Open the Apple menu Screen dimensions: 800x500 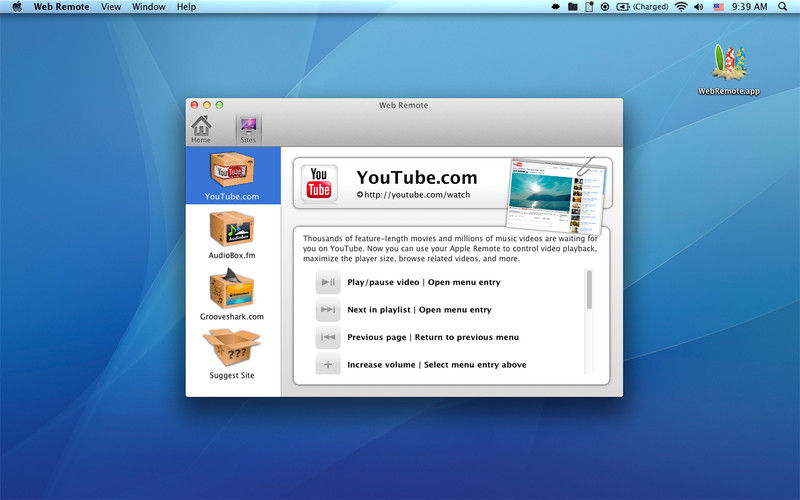click(17, 7)
